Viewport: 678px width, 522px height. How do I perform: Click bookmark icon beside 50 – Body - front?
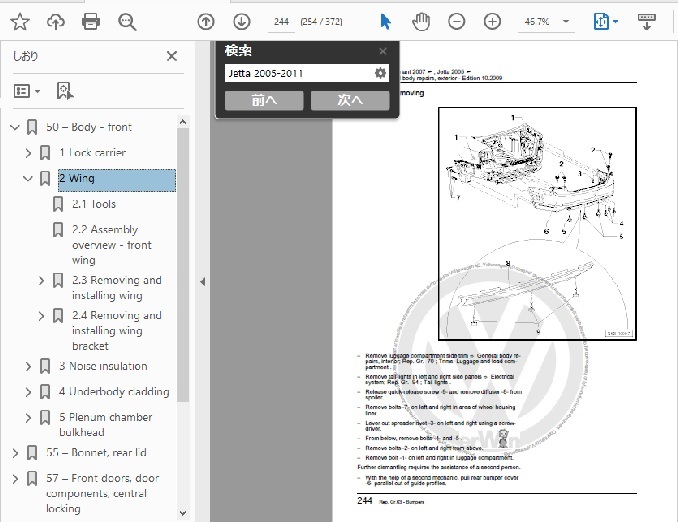click(32, 127)
